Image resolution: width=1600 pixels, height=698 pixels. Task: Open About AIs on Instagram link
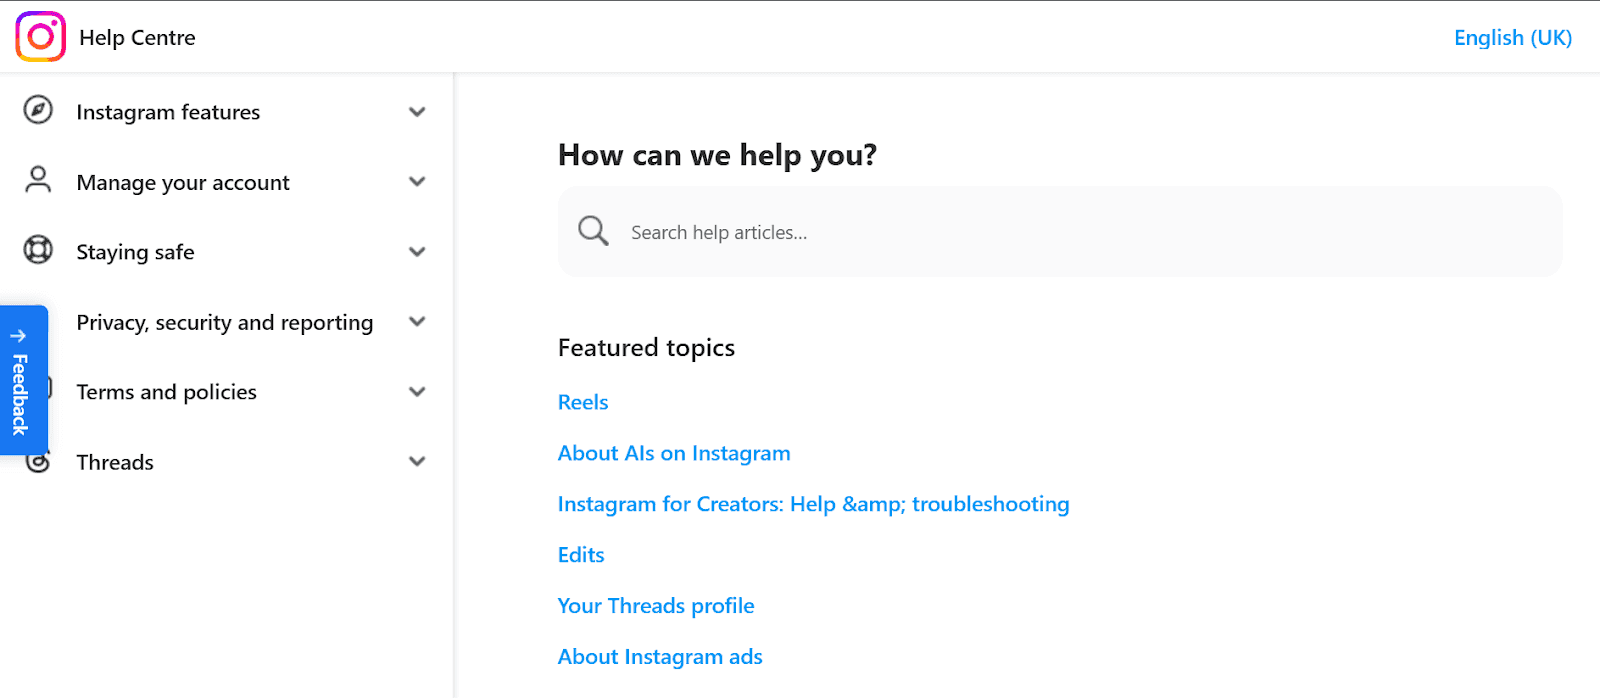click(674, 453)
